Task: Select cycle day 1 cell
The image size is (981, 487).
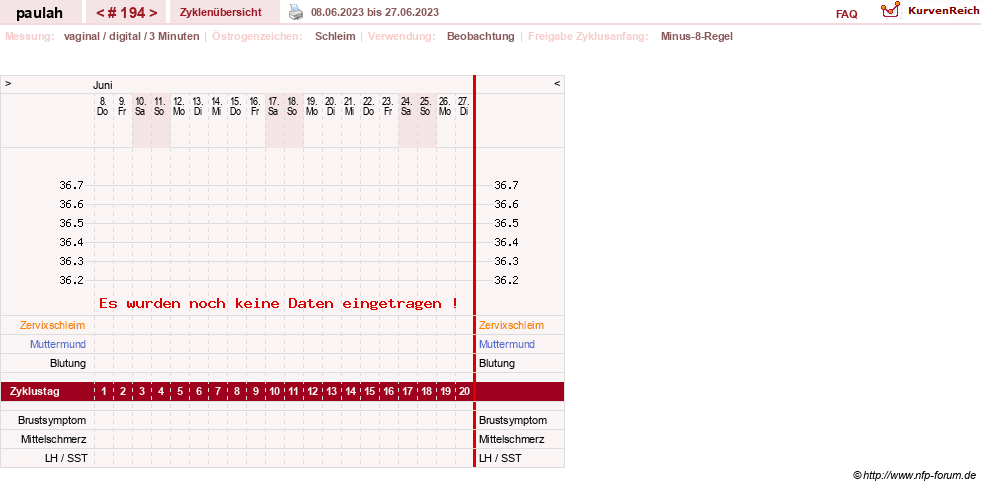Action: click(x=104, y=392)
